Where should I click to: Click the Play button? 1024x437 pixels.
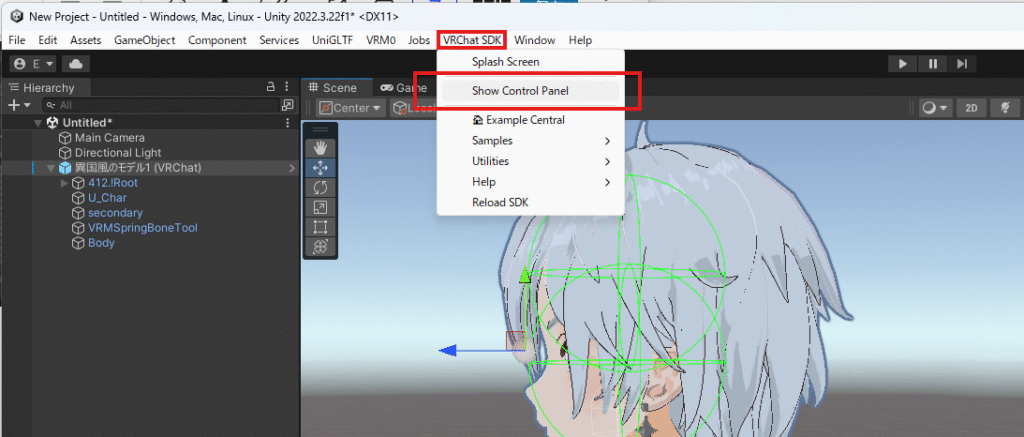coord(903,64)
